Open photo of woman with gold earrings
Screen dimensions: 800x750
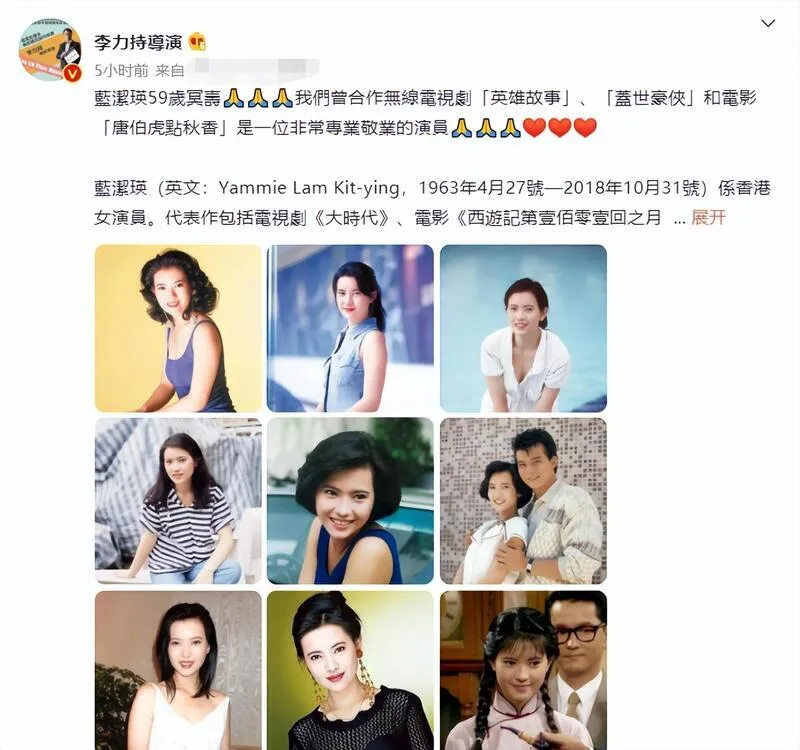350,670
